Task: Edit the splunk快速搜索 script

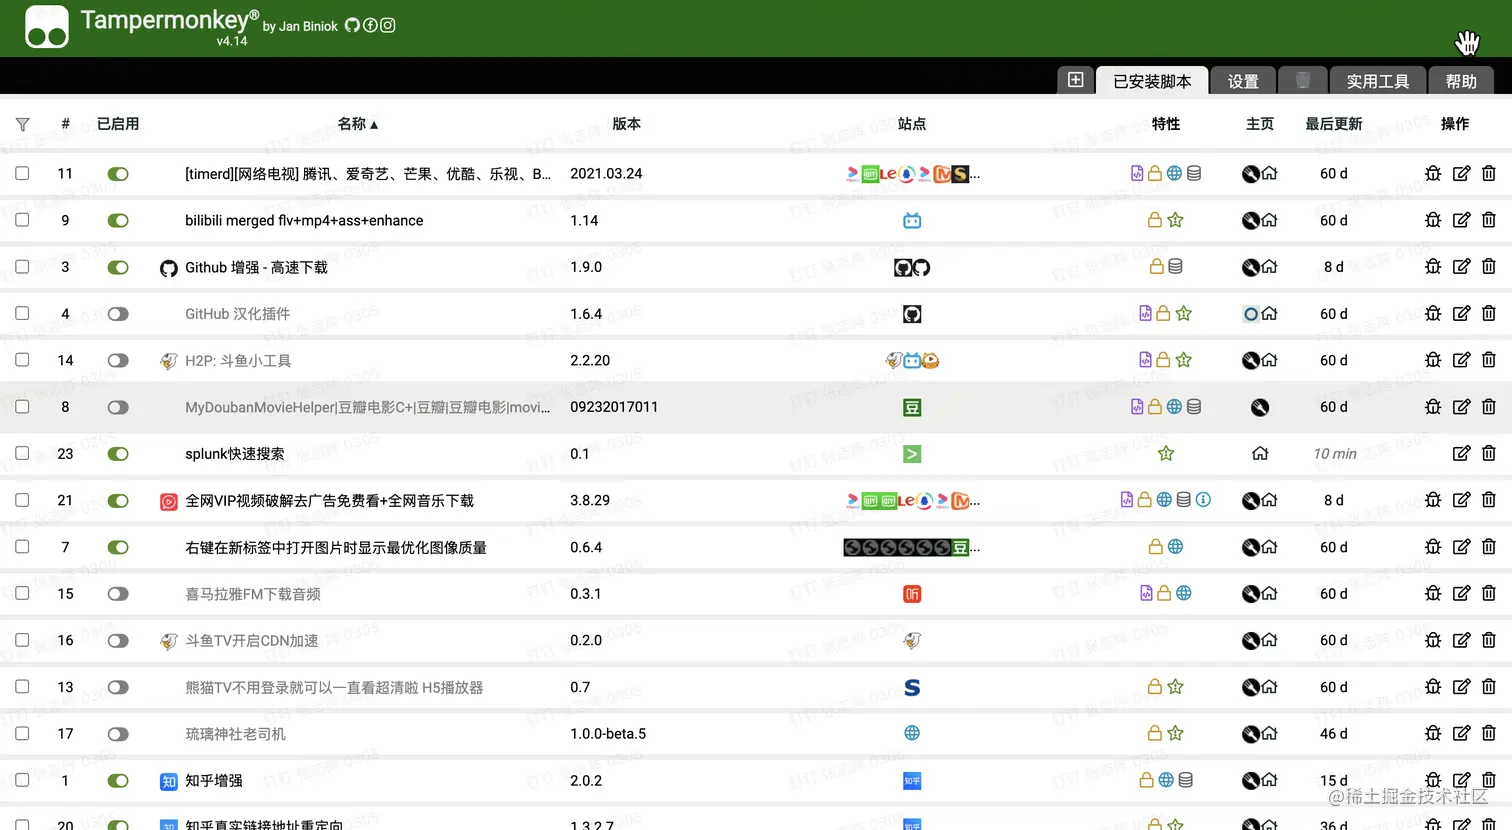Action: pos(1461,453)
